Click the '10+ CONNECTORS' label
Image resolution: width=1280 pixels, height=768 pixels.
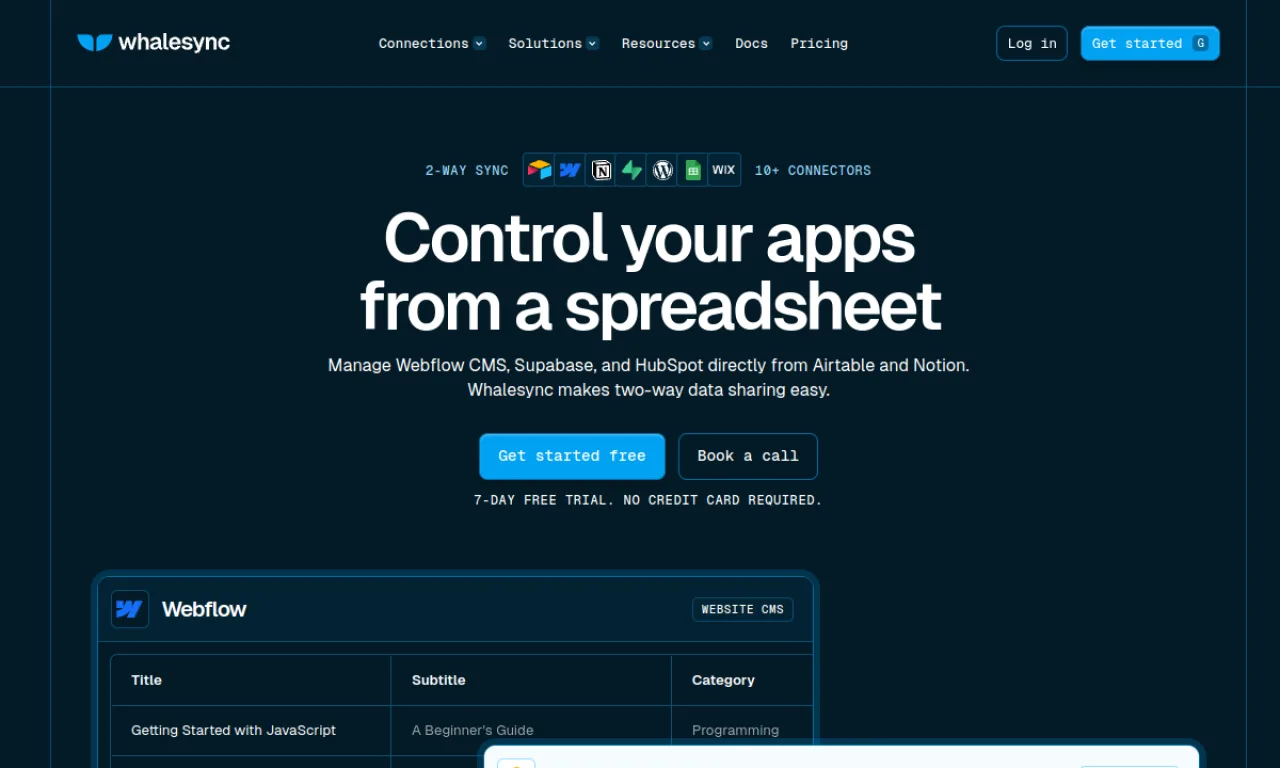[813, 170]
